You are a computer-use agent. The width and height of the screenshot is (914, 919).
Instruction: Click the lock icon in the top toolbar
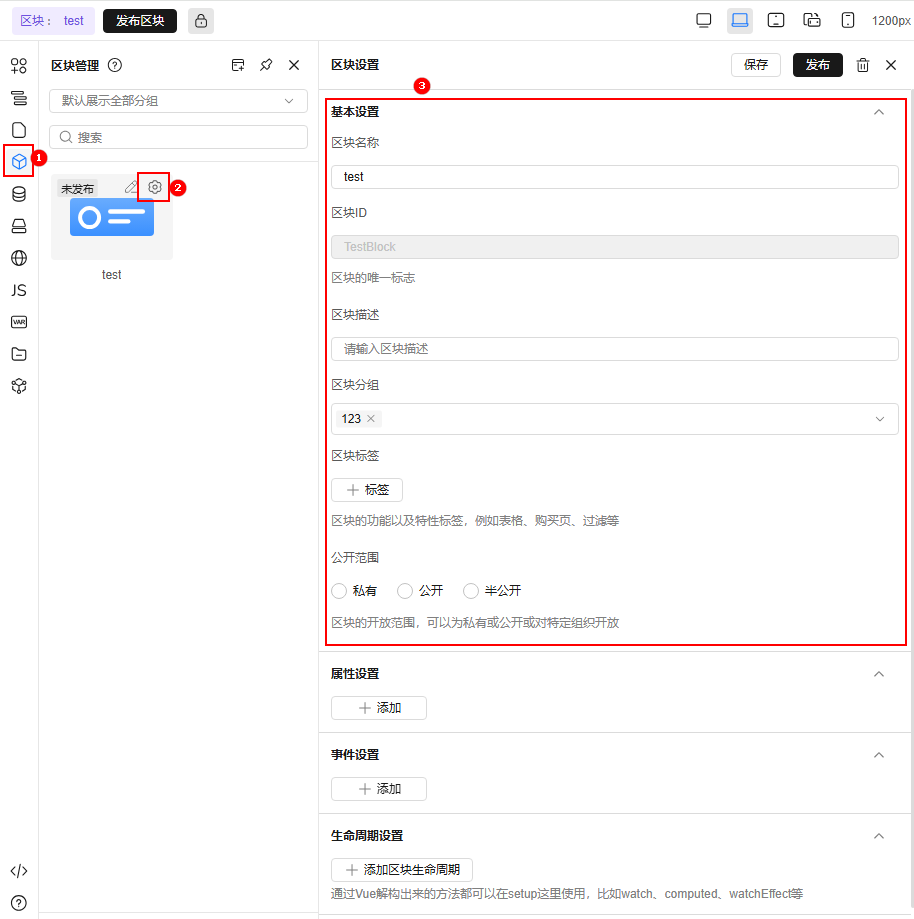click(x=200, y=20)
